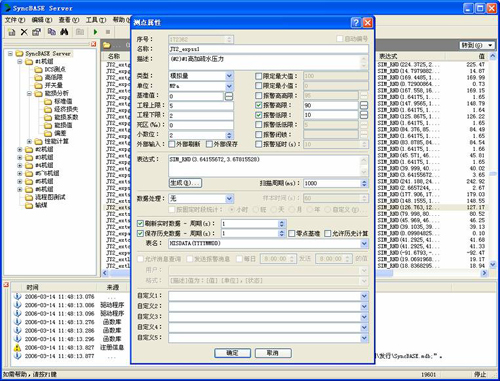Click the new item toolbar icon
The height and width of the screenshot is (381, 500).
point(12,32)
